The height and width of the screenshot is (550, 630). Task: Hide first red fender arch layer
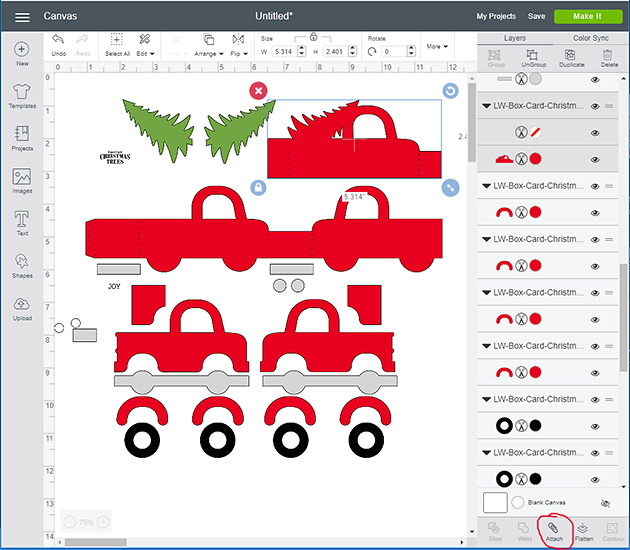[x=595, y=213]
